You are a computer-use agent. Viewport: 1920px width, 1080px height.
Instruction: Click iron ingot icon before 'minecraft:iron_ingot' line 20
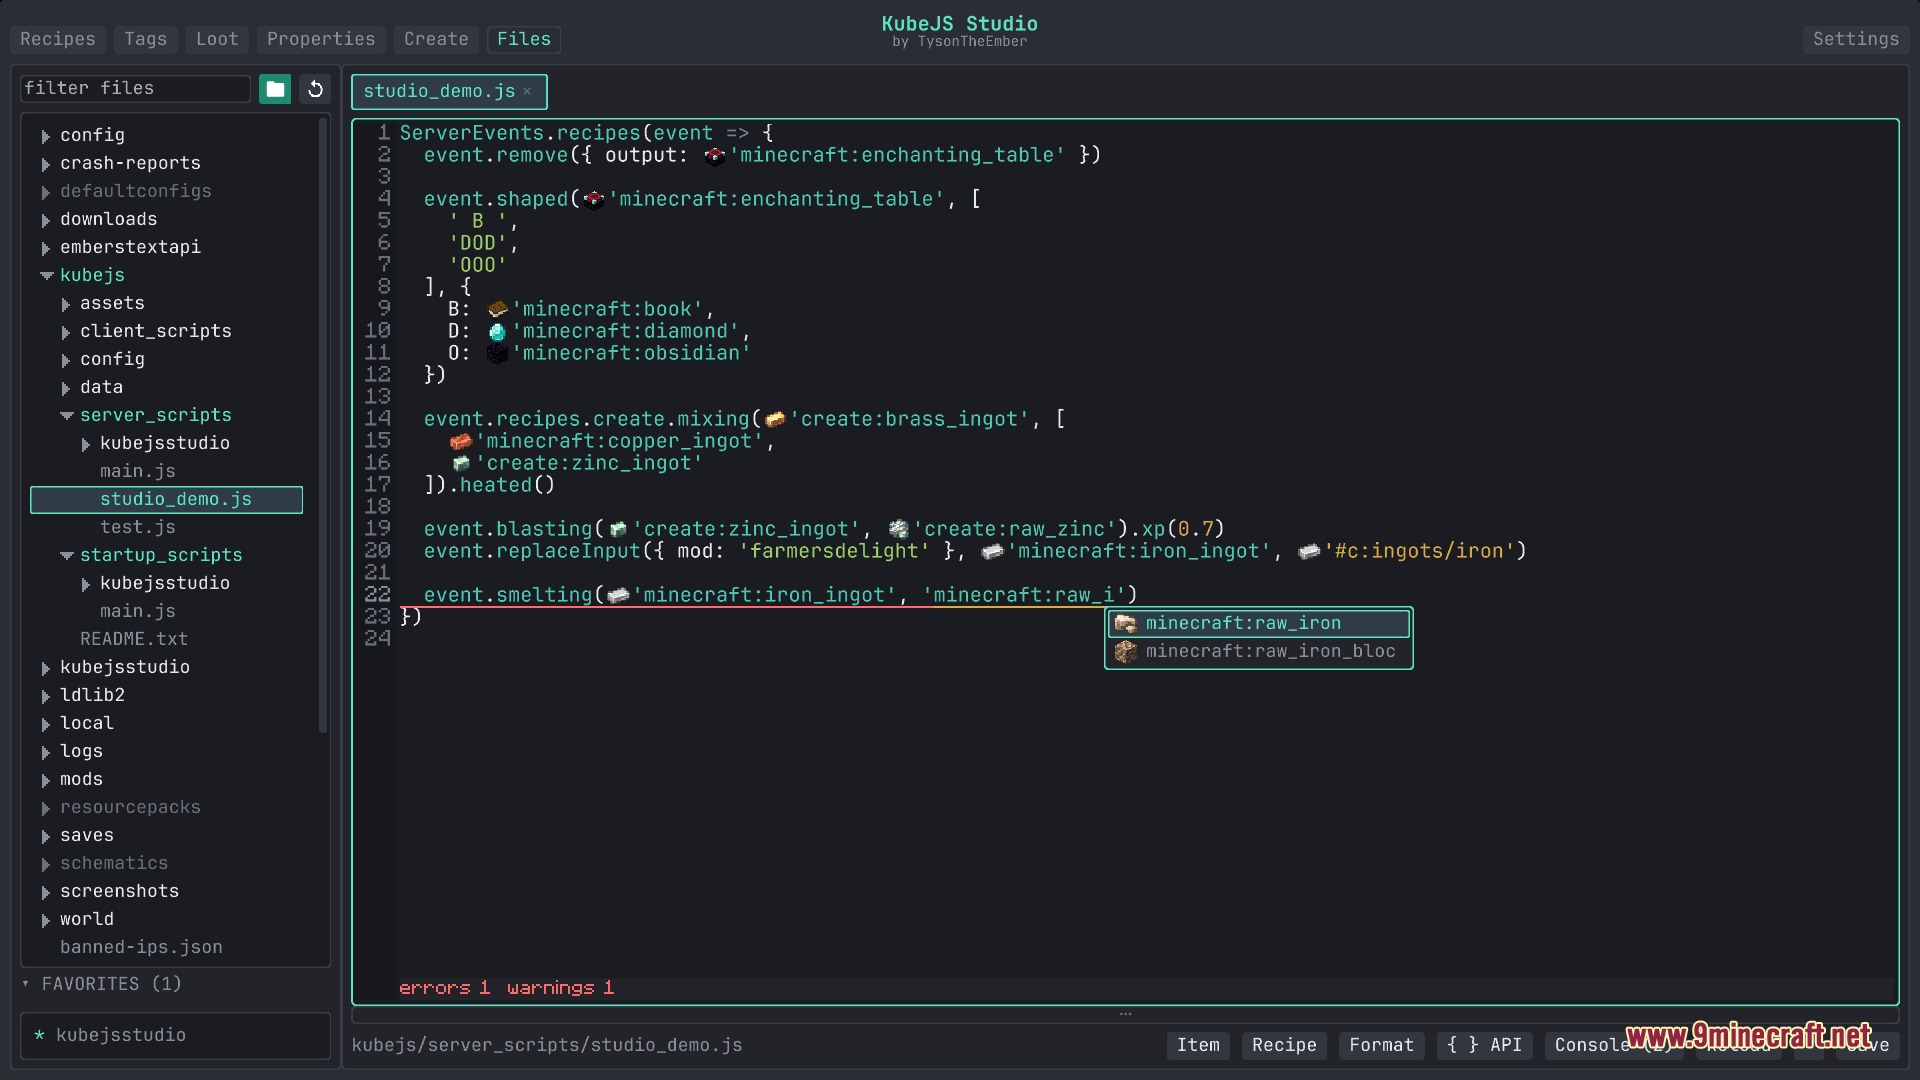(x=992, y=551)
